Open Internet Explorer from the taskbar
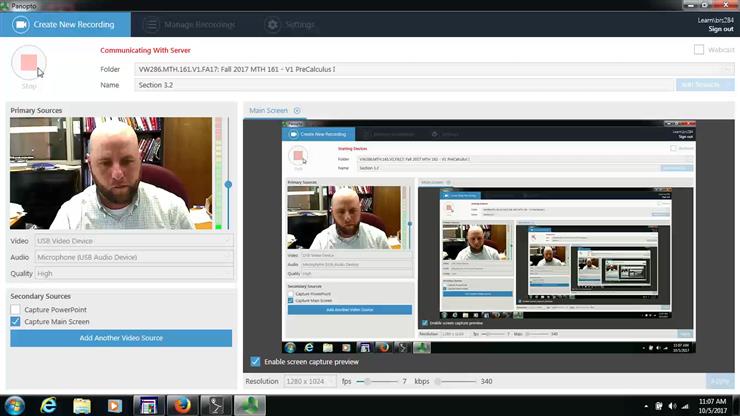This screenshot has height=416, width=740. click(48, 405)
